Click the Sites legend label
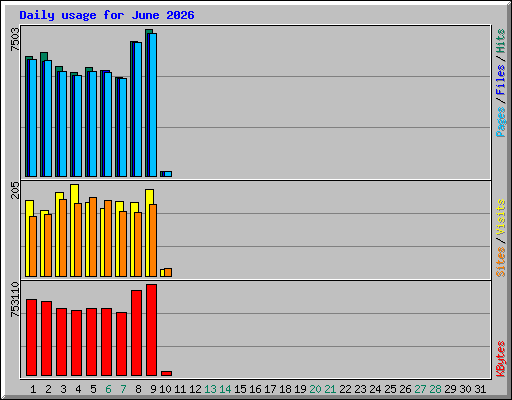This screenshot has width=512, height=400. pos(500,262)
